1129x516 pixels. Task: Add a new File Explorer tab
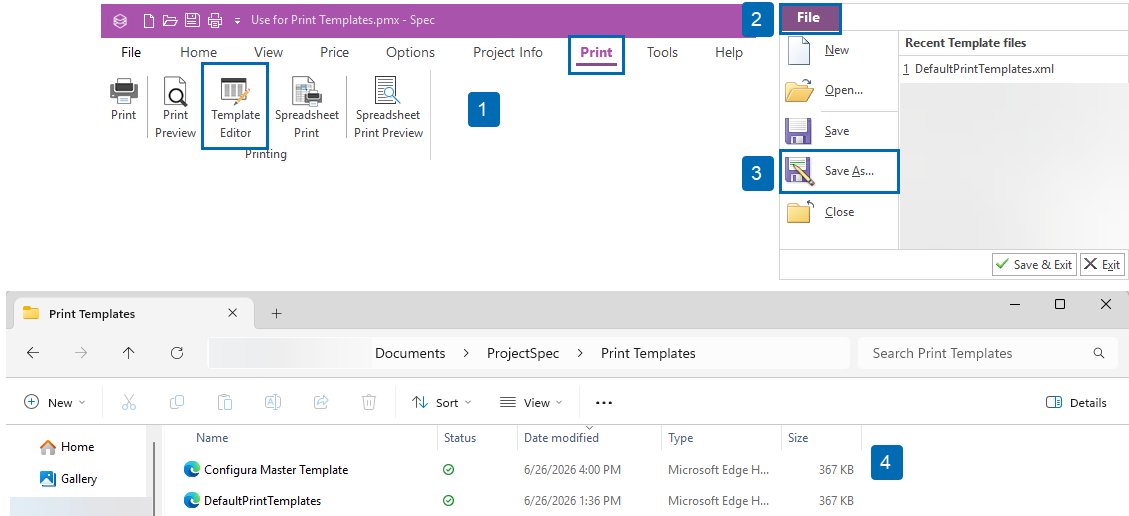coord(276,313)
